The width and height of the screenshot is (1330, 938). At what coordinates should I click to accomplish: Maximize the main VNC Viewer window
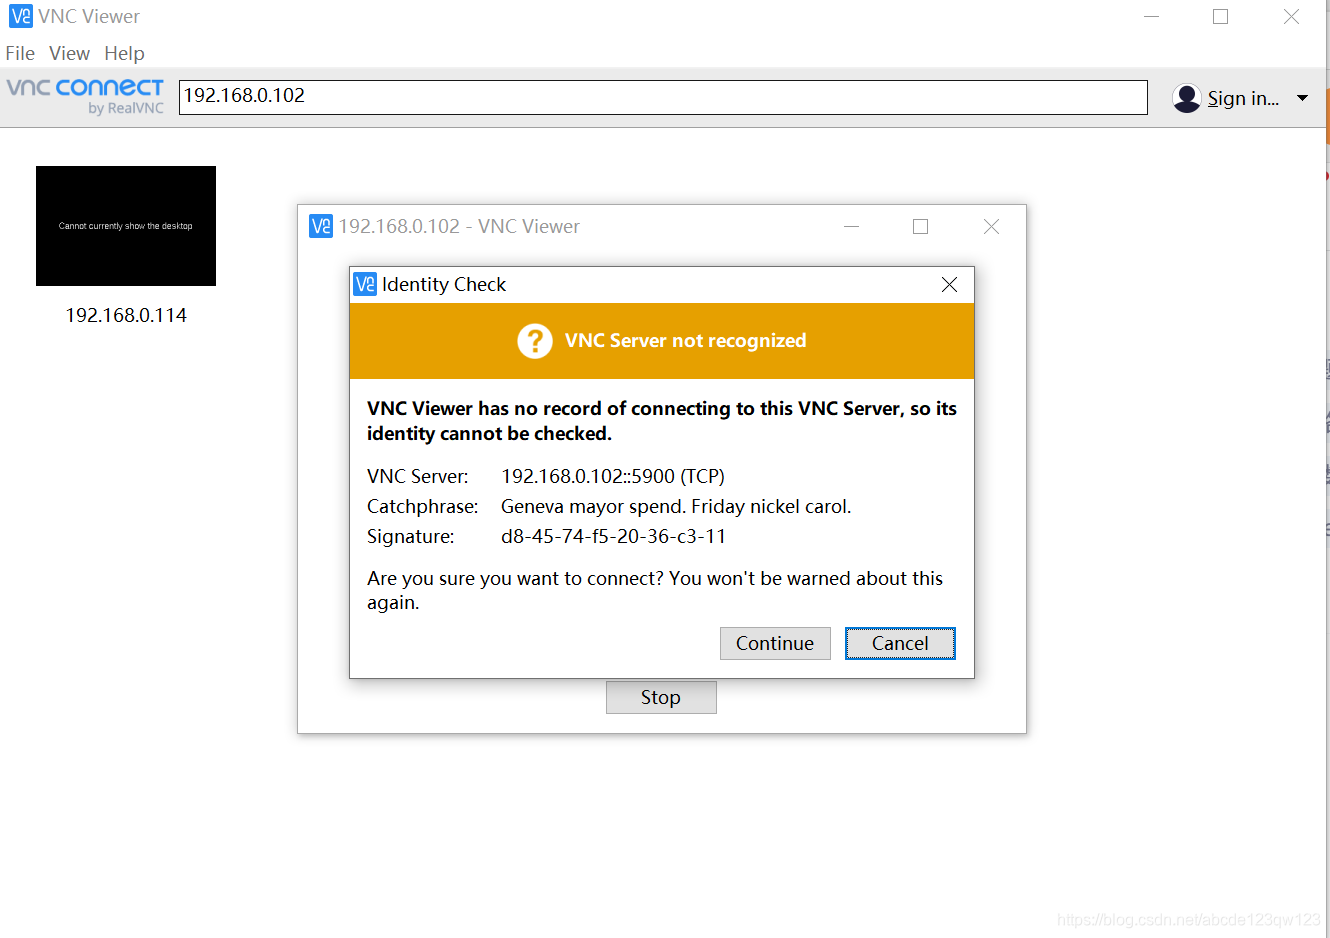click(x=1220, y=17)
